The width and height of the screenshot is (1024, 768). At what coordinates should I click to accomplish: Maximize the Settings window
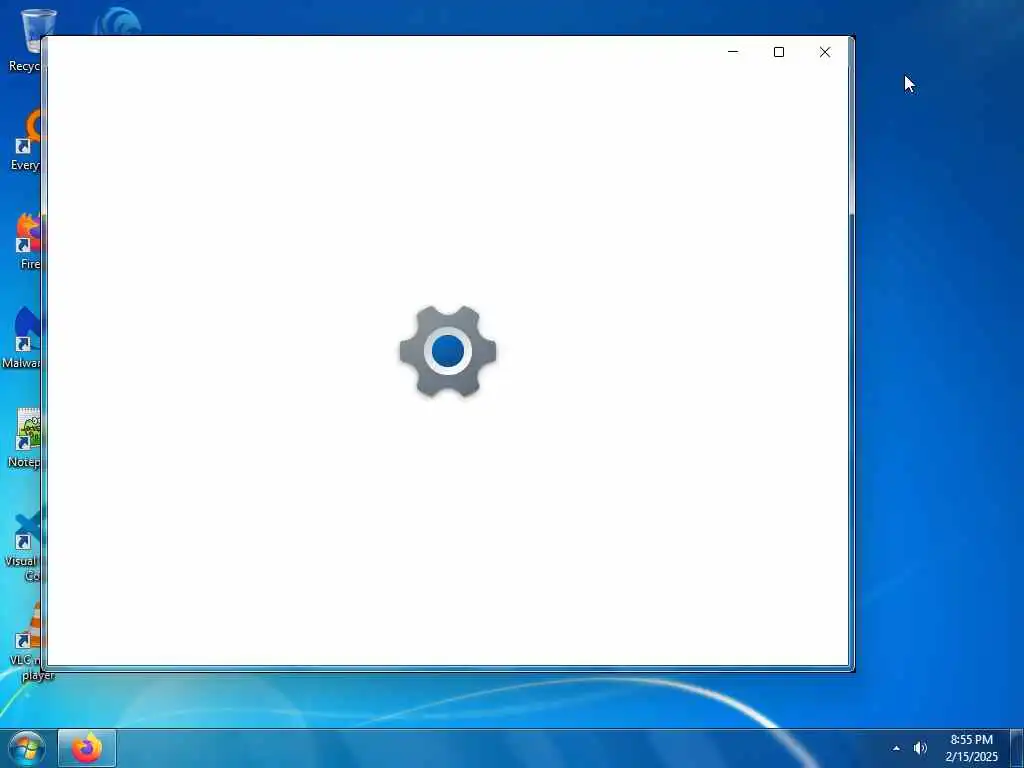point(778,52)
